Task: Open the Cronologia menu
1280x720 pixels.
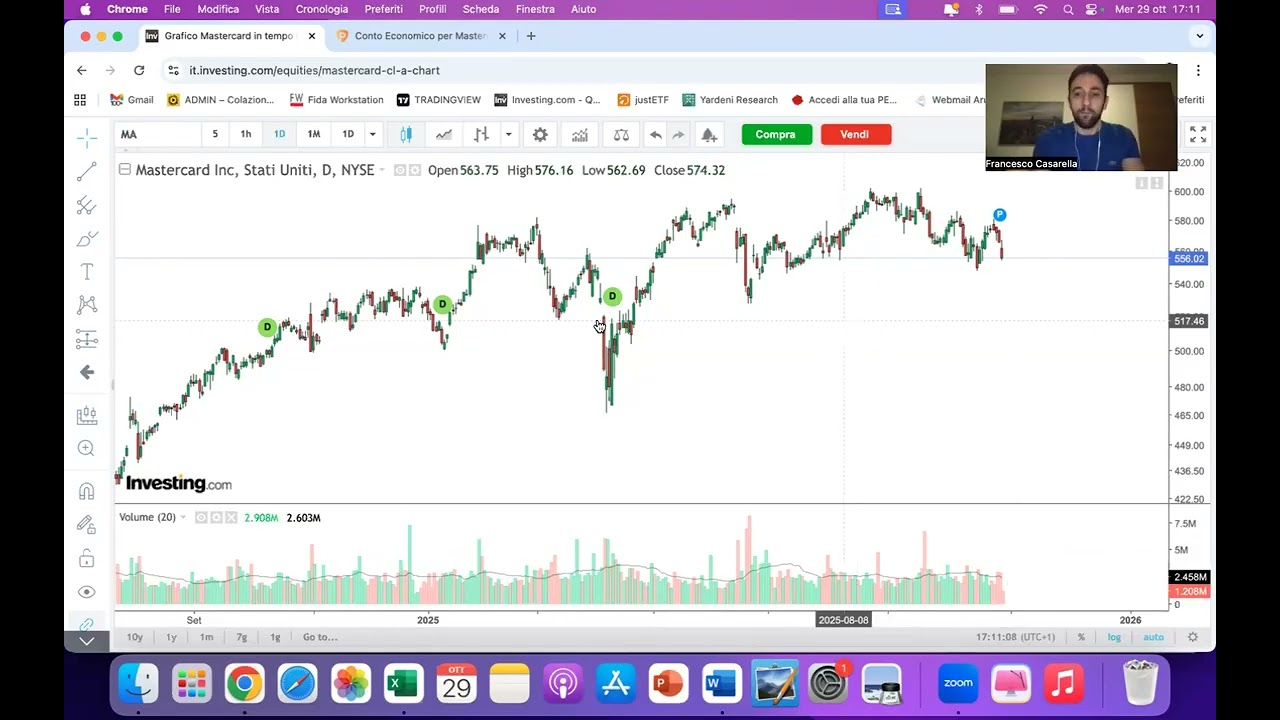Action: click(x=322, y=9)
